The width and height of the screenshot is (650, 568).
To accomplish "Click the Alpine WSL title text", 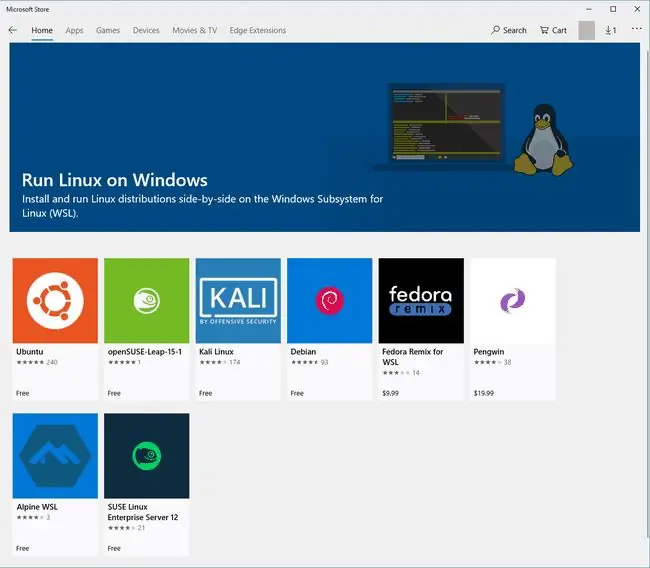I will pyautogui.click(x=37, y=507).
